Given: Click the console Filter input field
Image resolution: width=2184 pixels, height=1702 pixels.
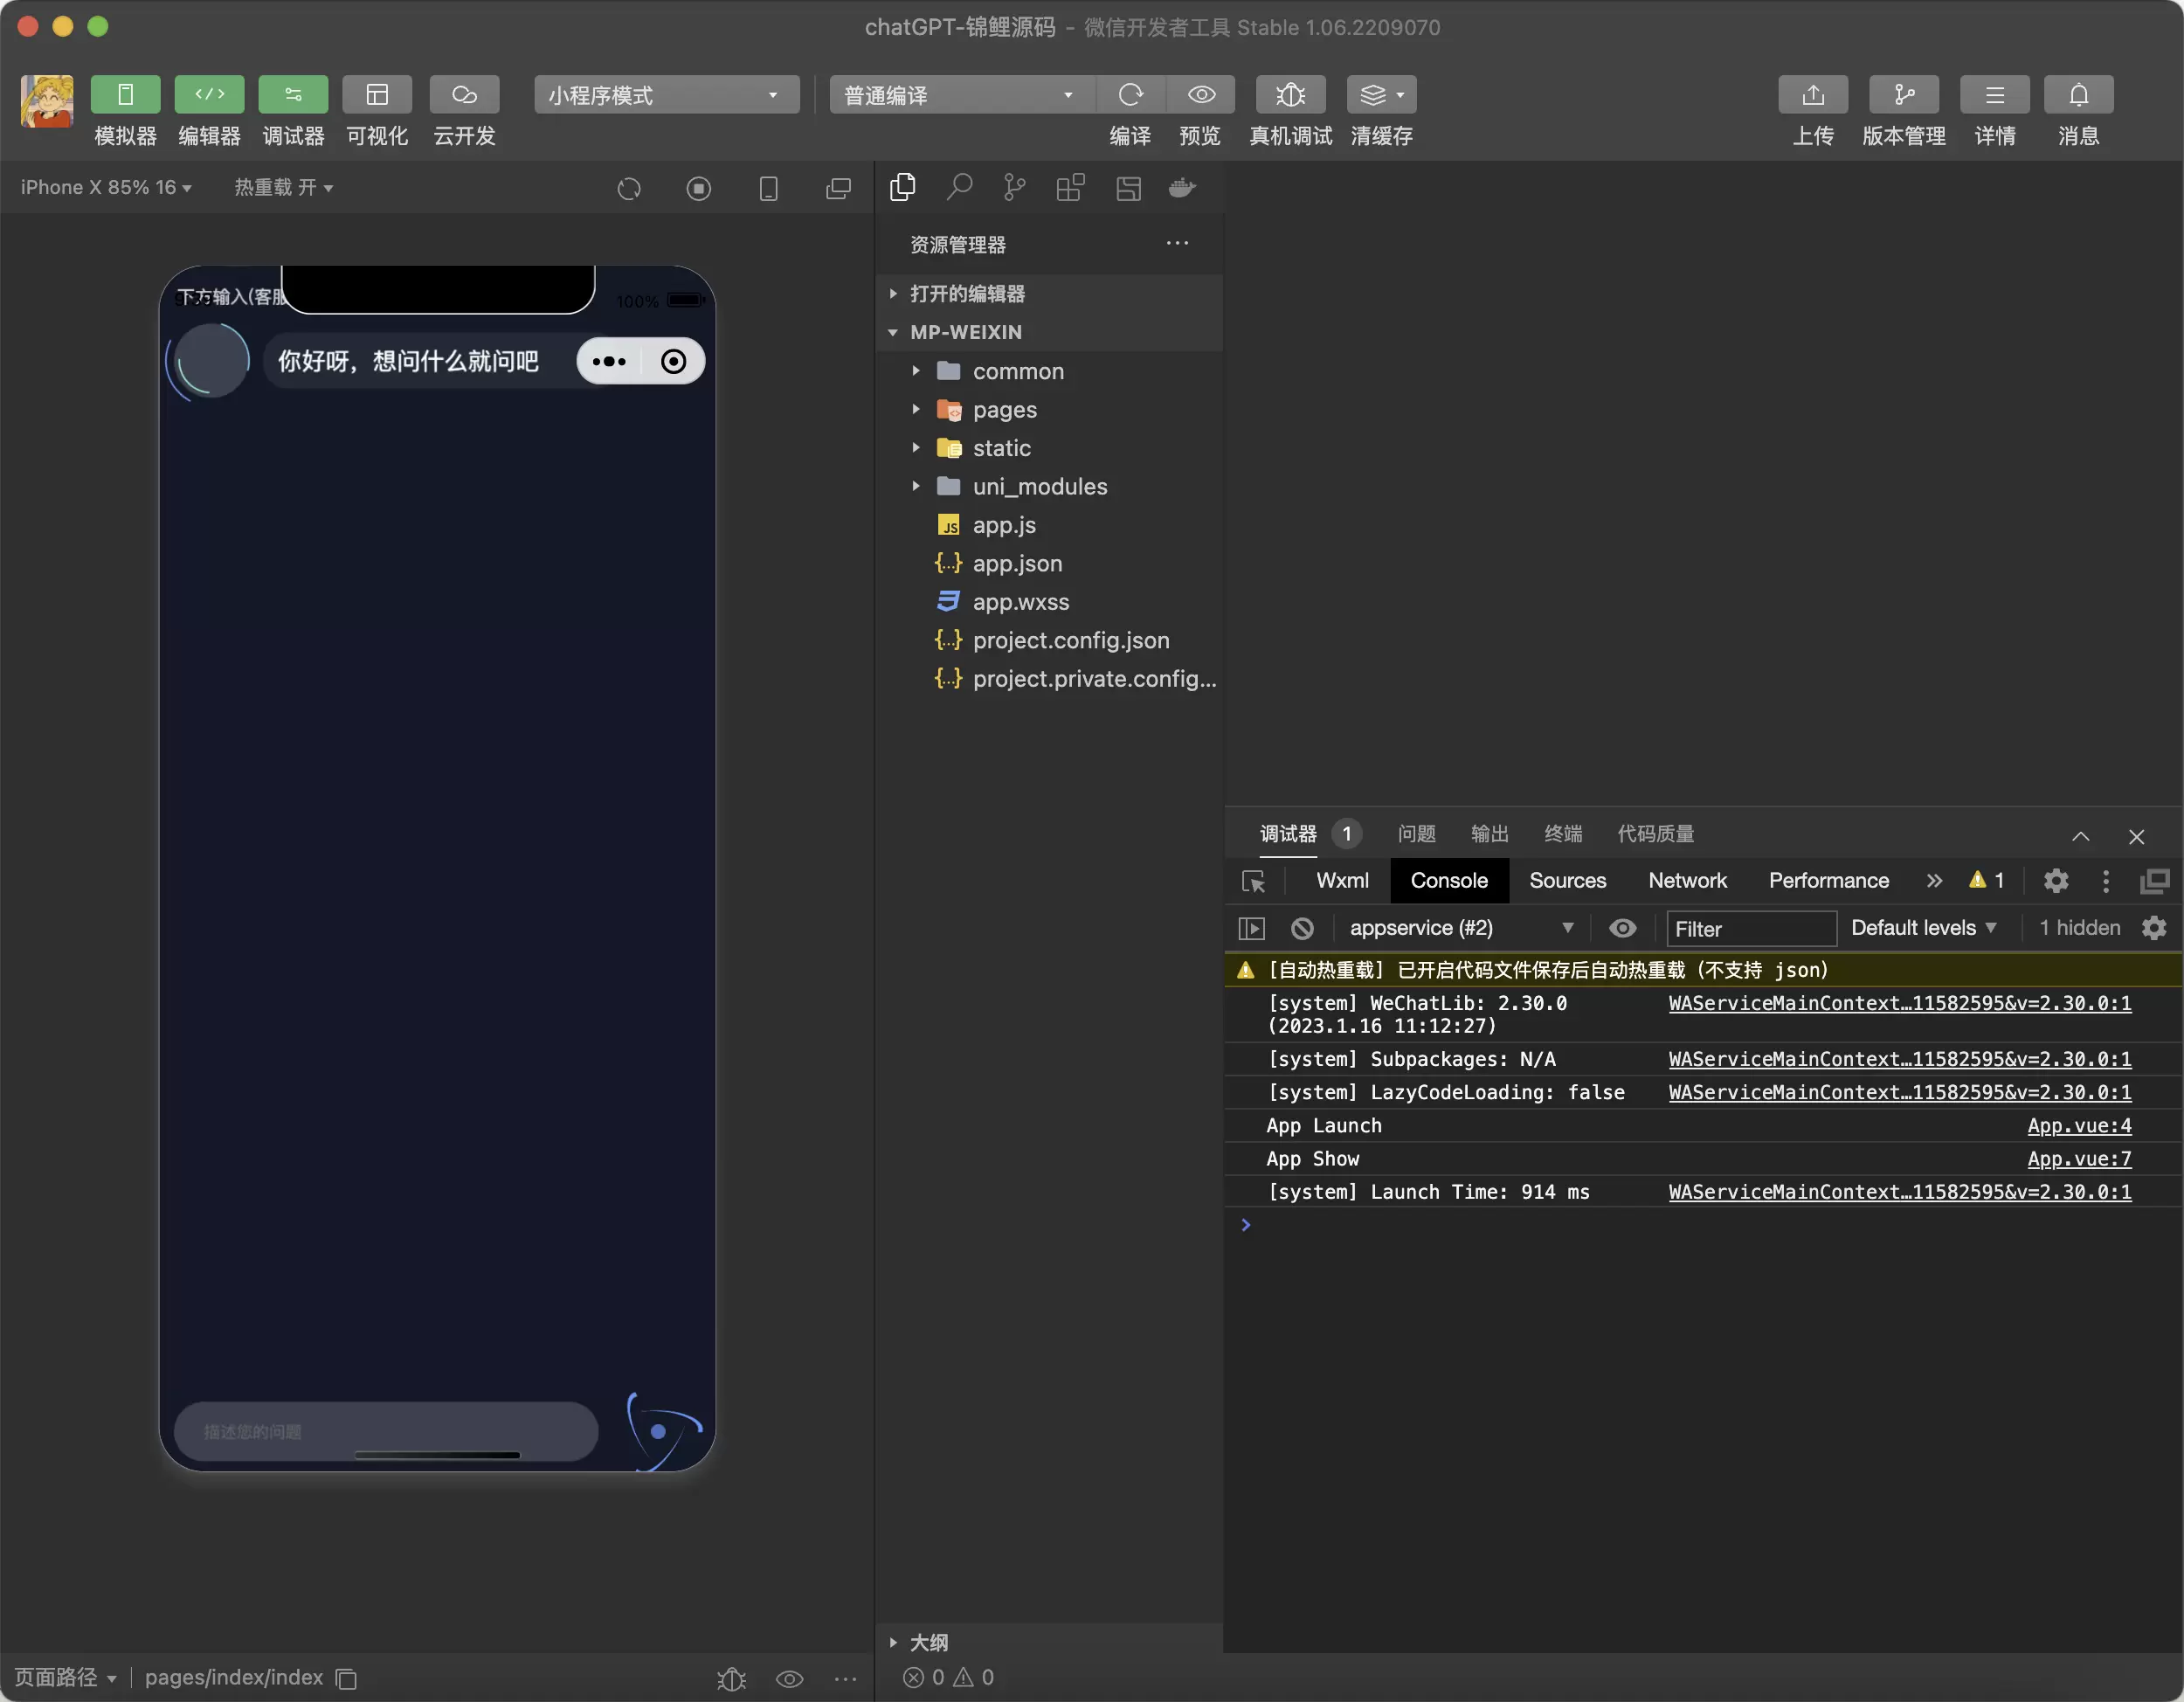Looking at the screenshot, I should pos(1750,928).
